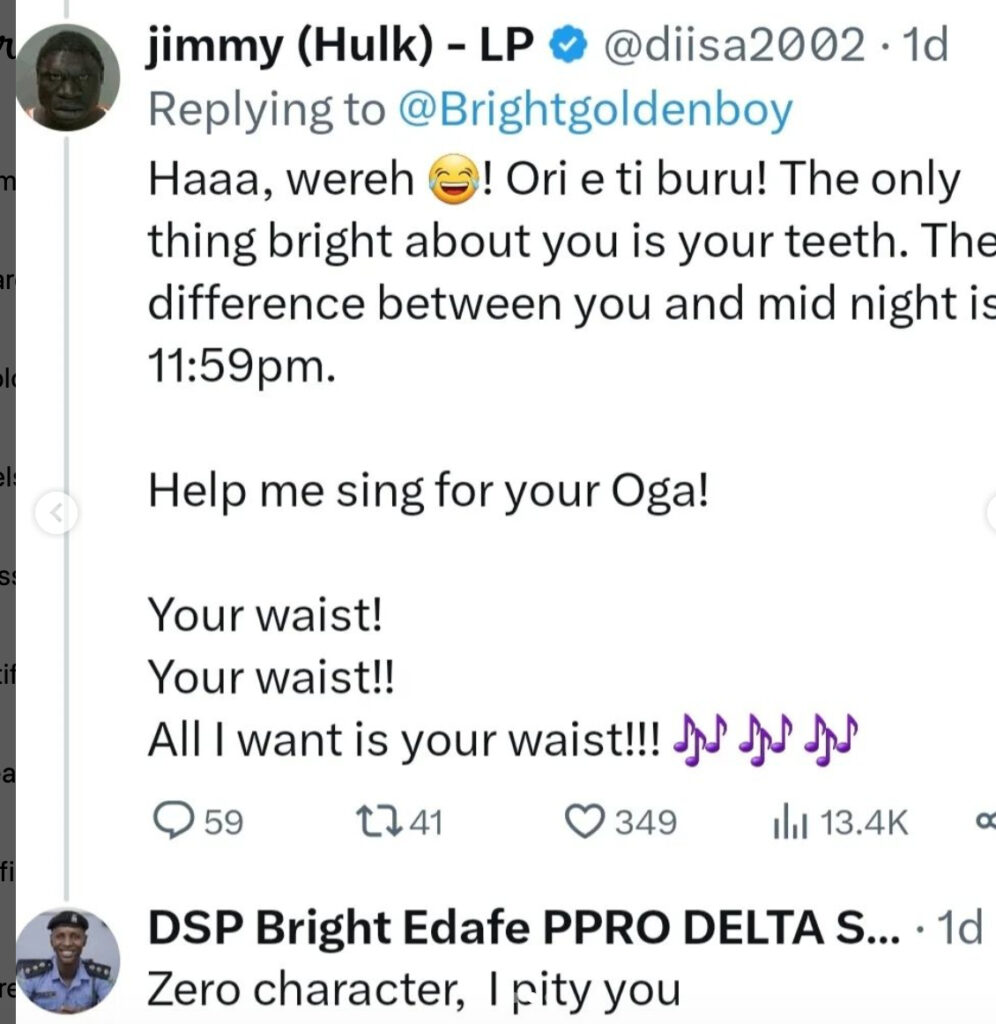Open the "Zero character, I pity you" reply

[414, 990]
